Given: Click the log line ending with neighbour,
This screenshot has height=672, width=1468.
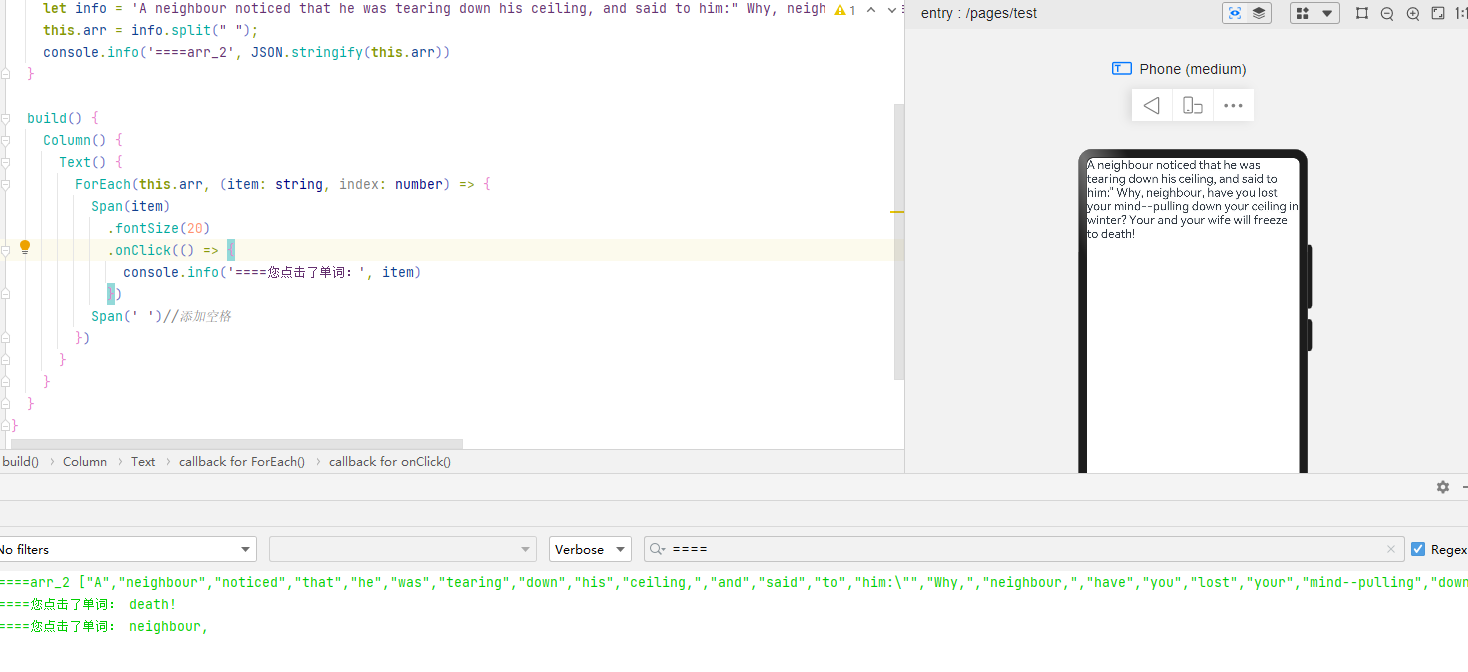Looking at the screenshot, I should 104,627.
